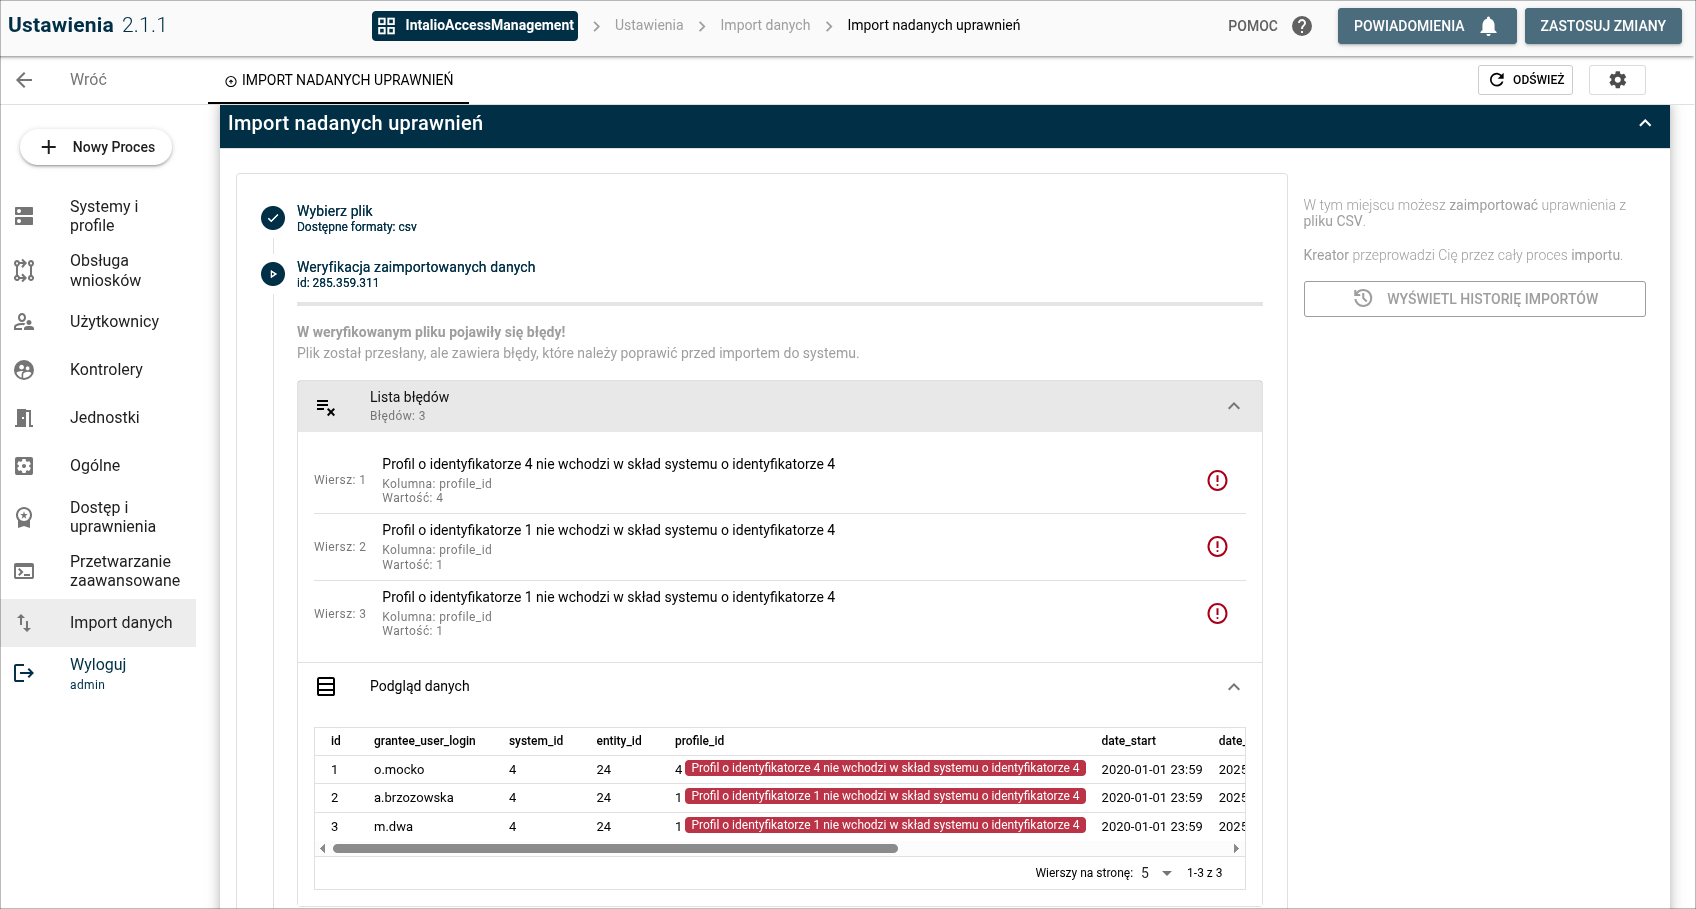The height and width of the screenshot is (909, 1696).
Task: Click Wyświetl historię importów button
Action: click(1474, 299)
